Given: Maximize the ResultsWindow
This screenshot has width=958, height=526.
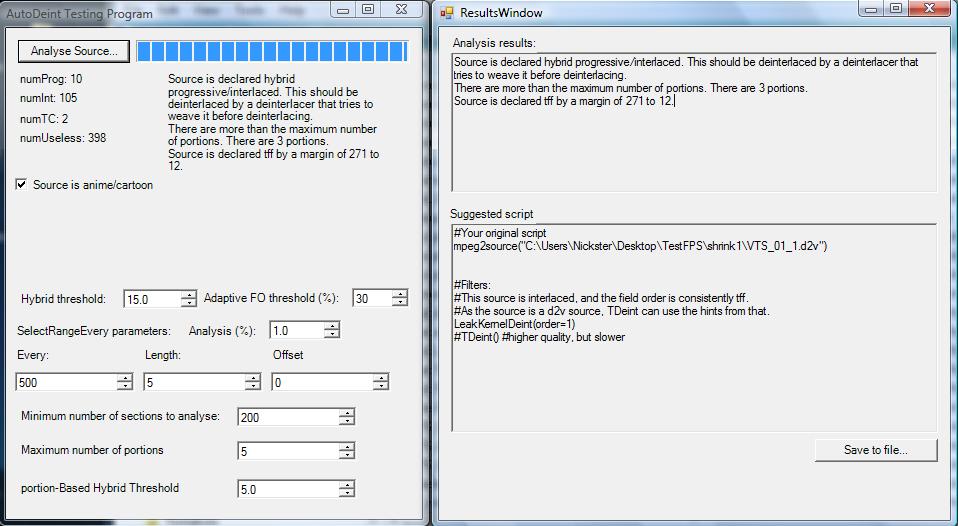Looking at the screenshot, I should [x=896, y=9].
